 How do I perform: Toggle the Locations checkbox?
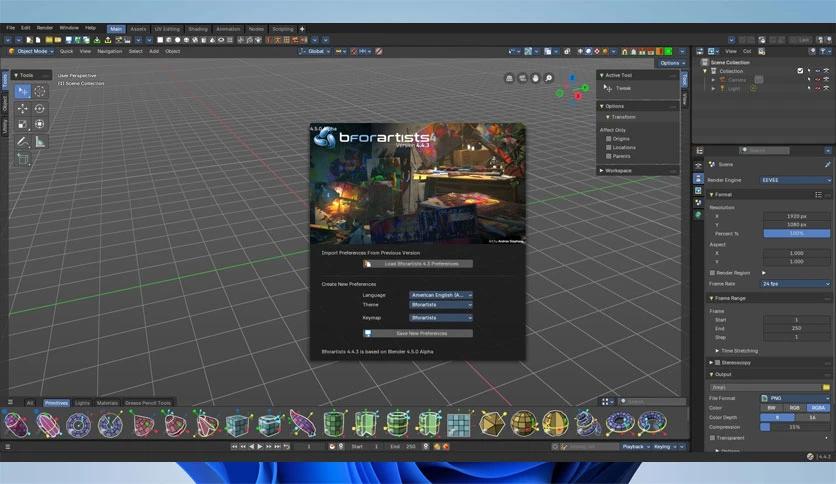click(x=608, y=147)
